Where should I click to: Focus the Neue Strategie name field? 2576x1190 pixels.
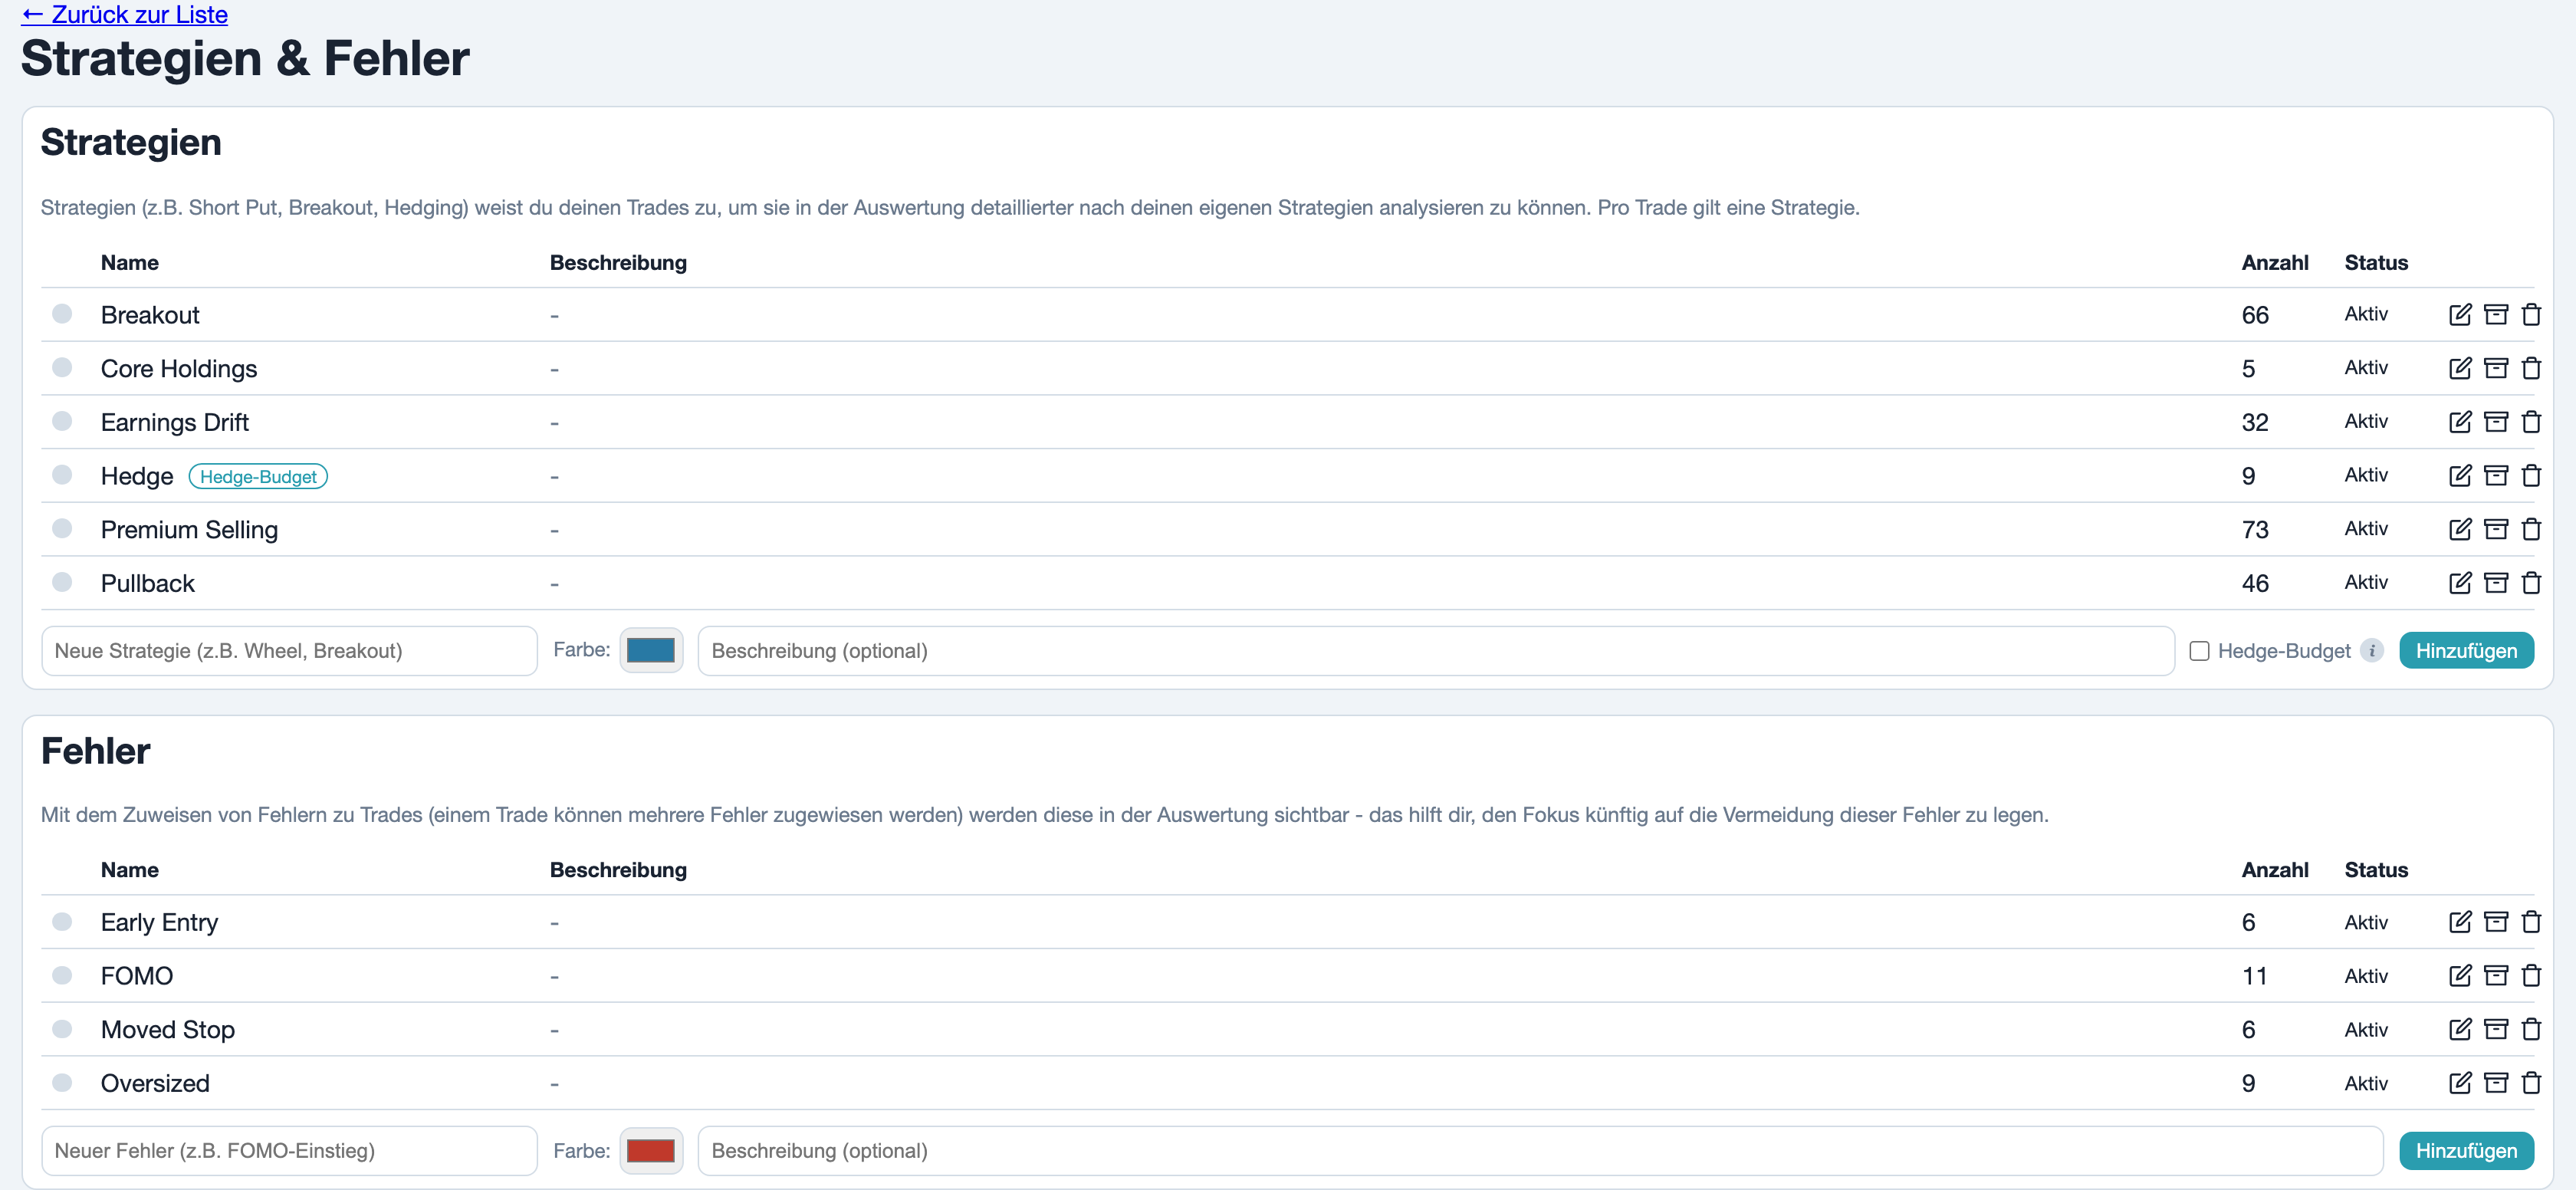pyautogui.click(x=289, y=651)
